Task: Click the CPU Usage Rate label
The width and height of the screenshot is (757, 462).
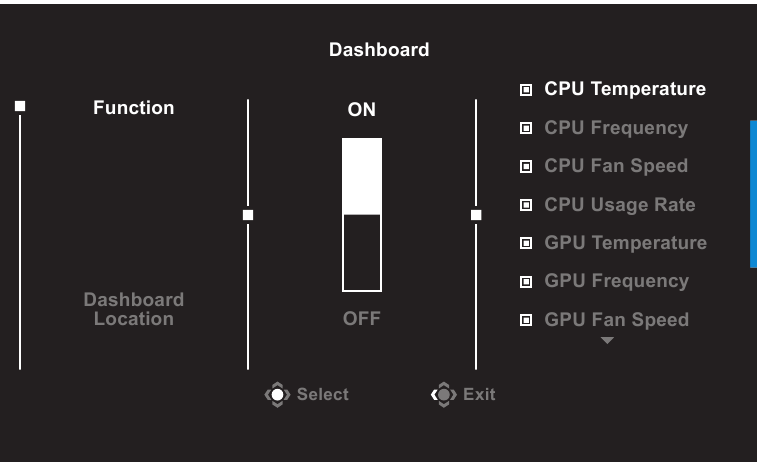Action: (619, 205)
